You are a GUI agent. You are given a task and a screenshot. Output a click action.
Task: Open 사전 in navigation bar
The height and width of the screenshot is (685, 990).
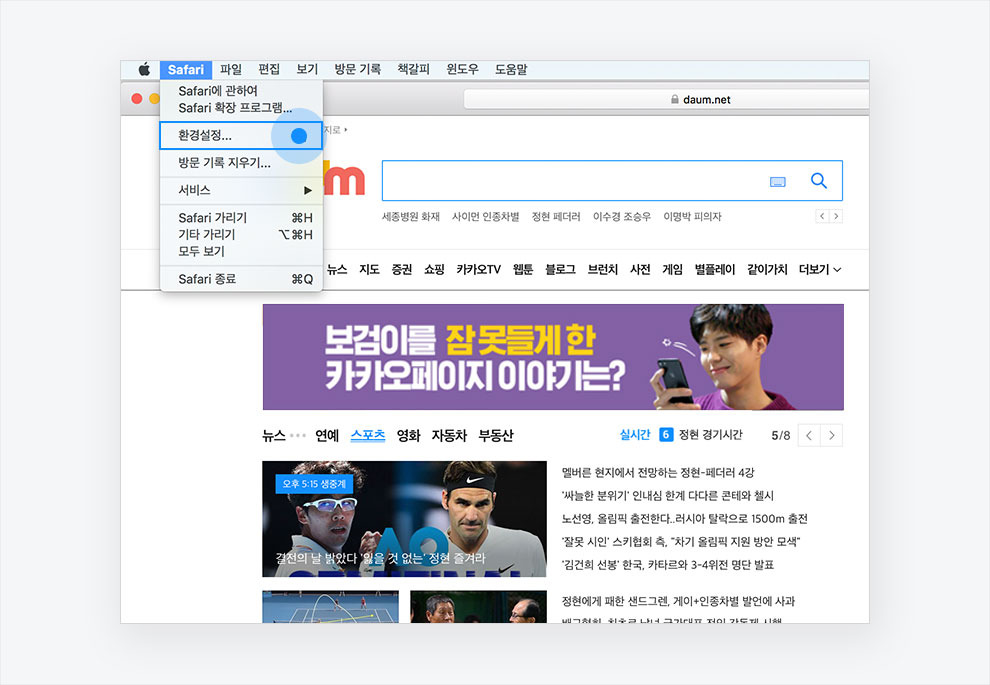640,270
